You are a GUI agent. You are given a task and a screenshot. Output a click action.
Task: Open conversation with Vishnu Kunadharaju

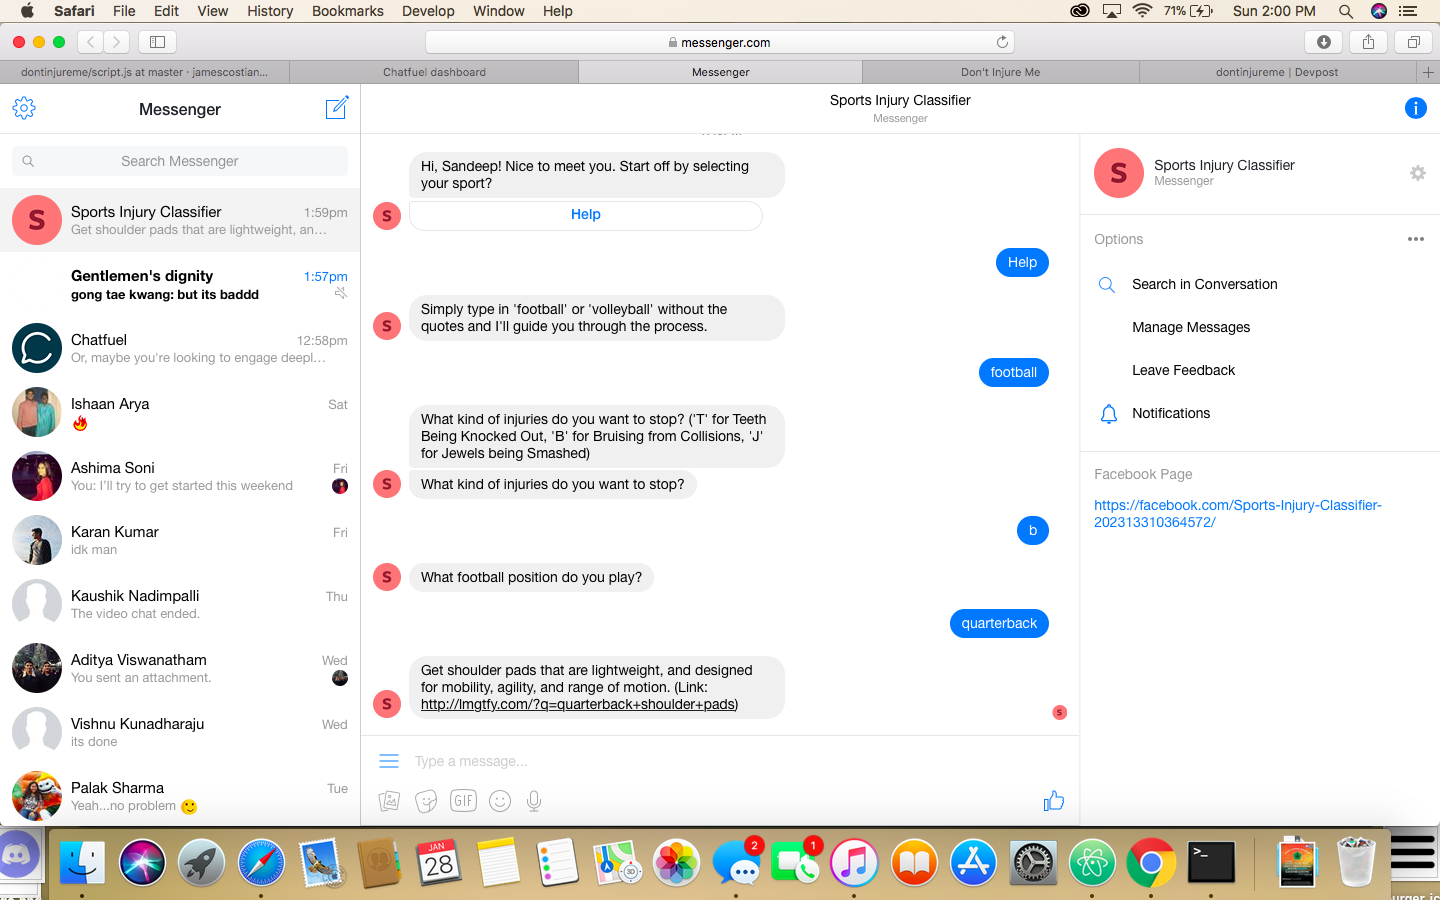tap(180, 732)
